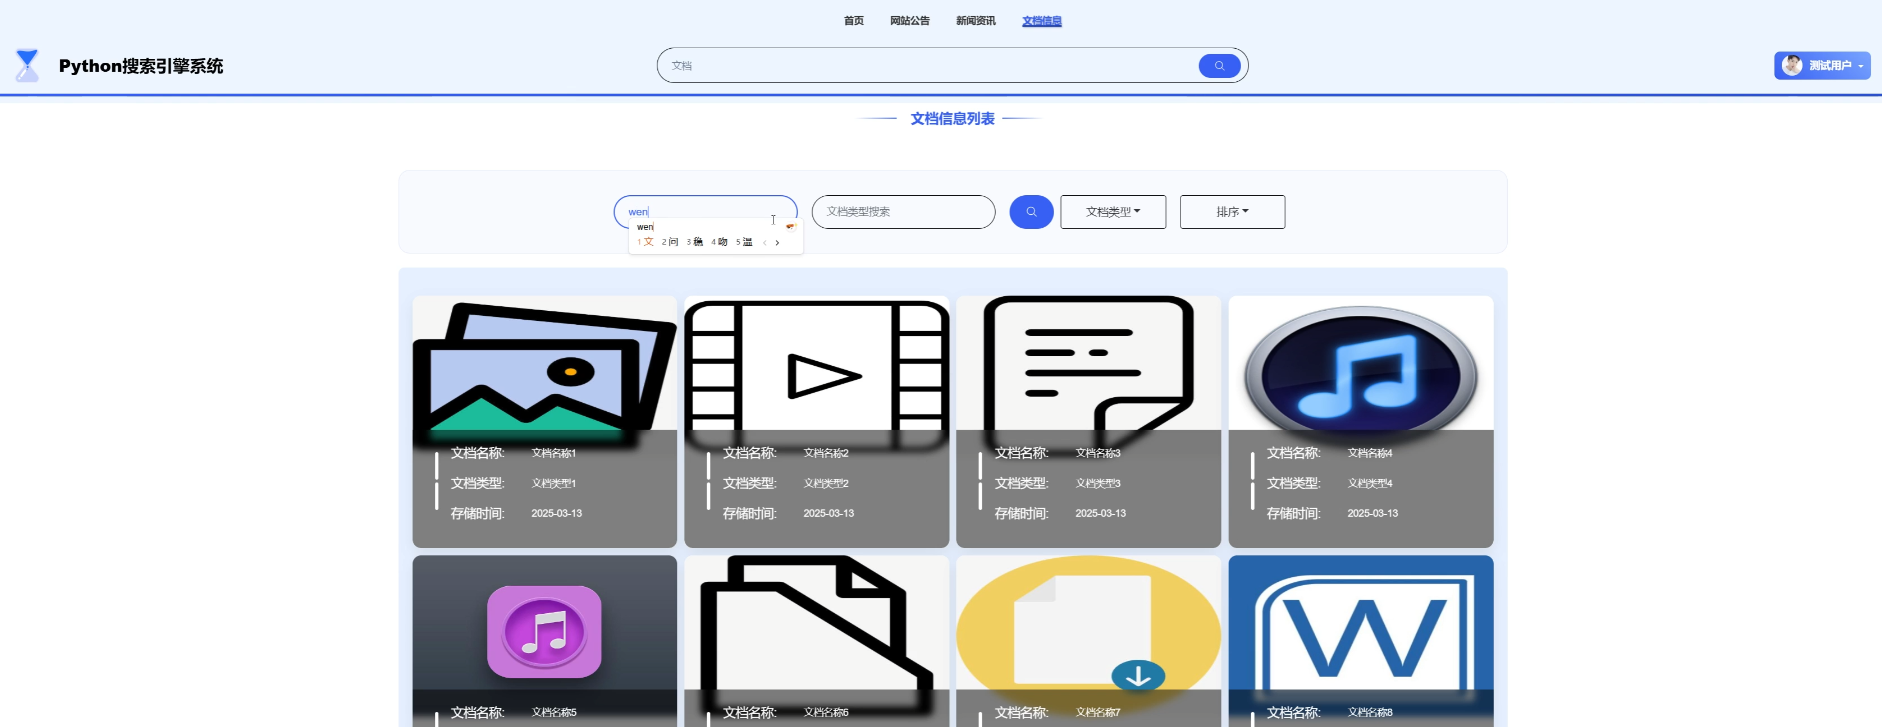Click 2025-03-13 date on 文档名称4 card
1882x727 pixels.
tap(1372, 514)
